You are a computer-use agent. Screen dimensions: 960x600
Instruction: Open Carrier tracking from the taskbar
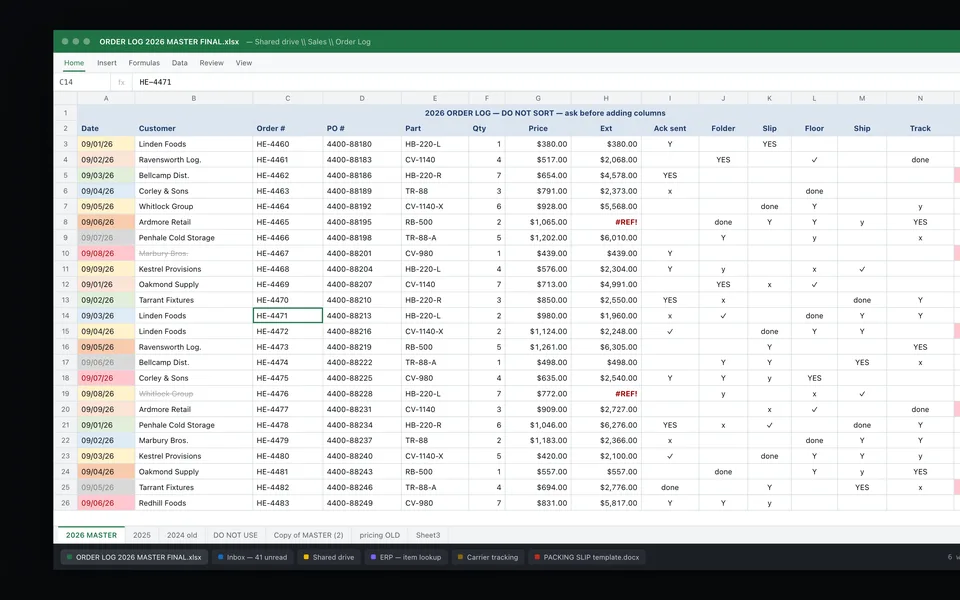tap(488, 557)
